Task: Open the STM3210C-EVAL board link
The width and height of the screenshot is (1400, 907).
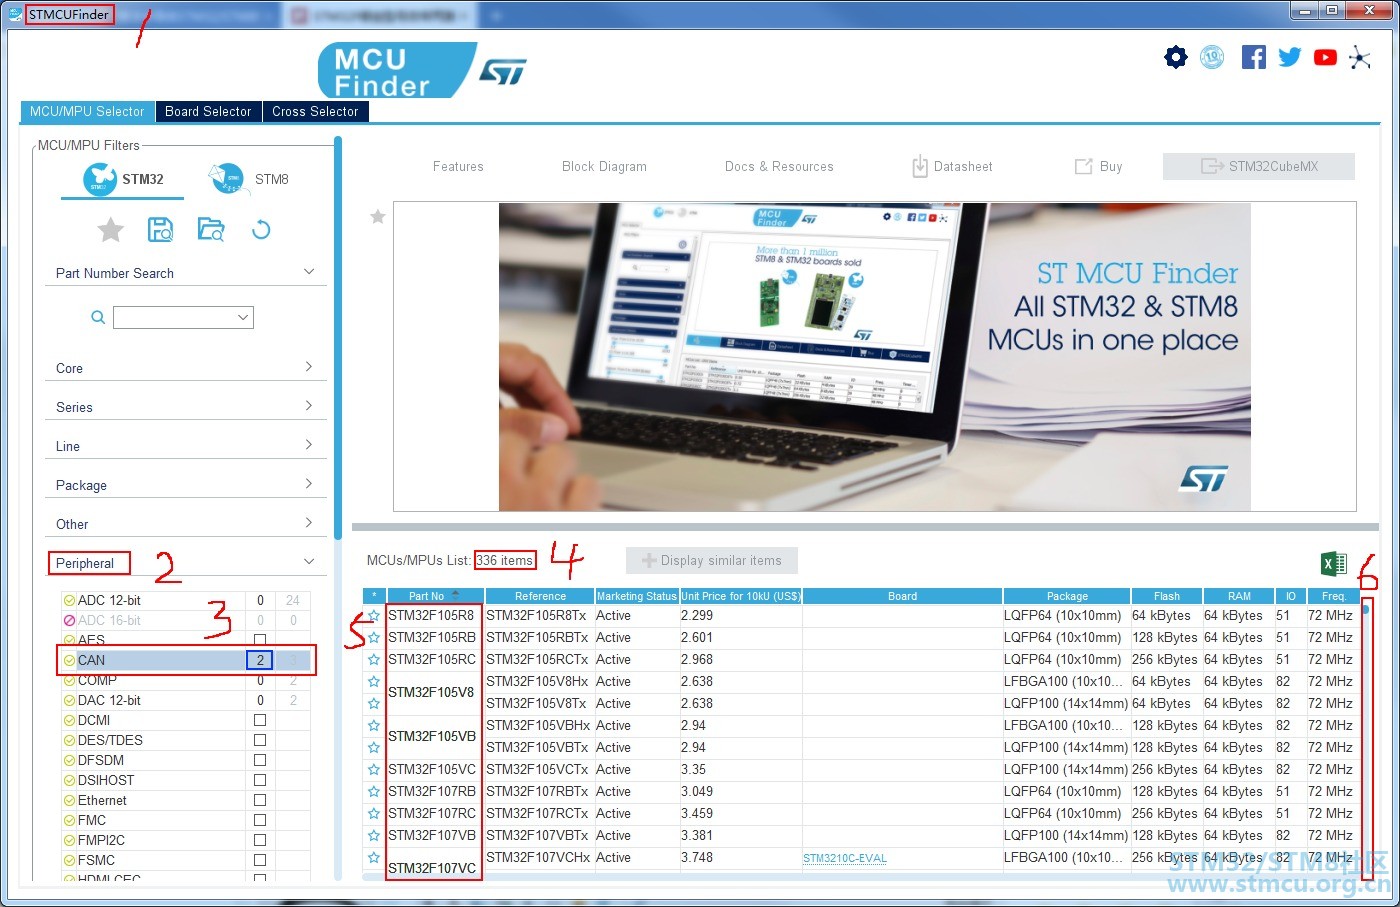Action: click(845, 859)
